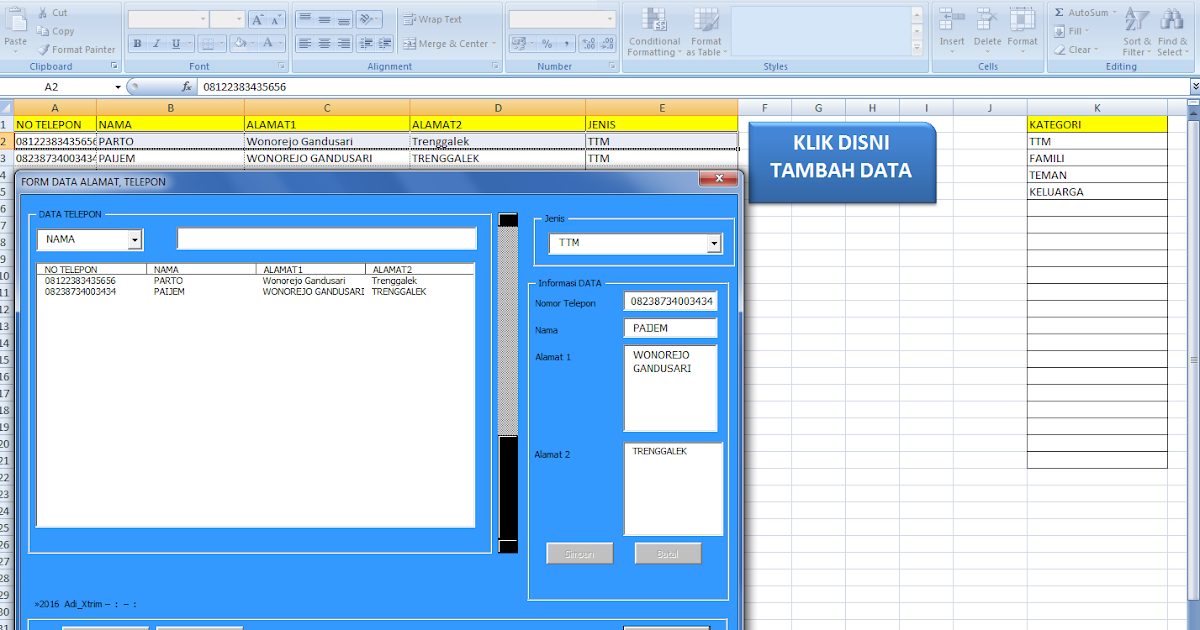The height and width of the screenshot is (630, 1200).
Task: Click the Increase Font Size icon
Action: [x=258, y=19]
